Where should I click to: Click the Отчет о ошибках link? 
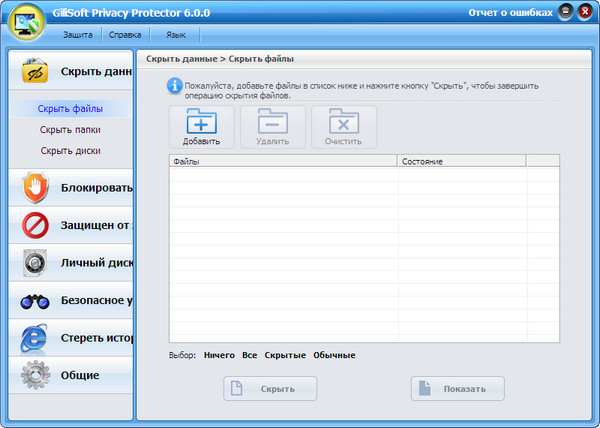(511, 13)
